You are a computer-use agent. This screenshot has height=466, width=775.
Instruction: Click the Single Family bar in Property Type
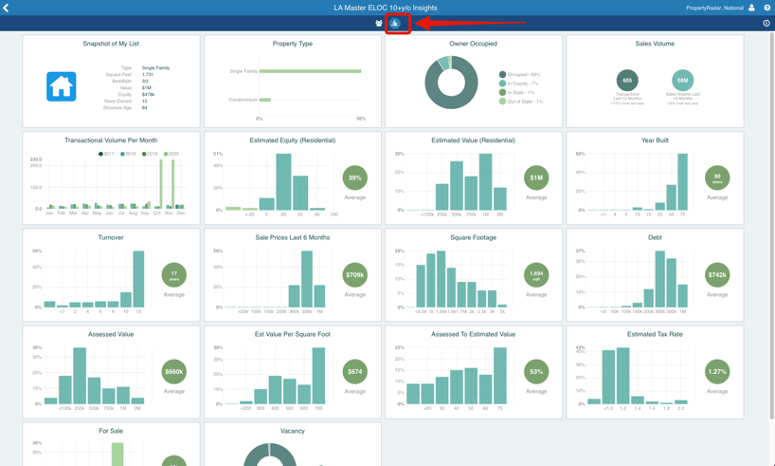point(310,71)
